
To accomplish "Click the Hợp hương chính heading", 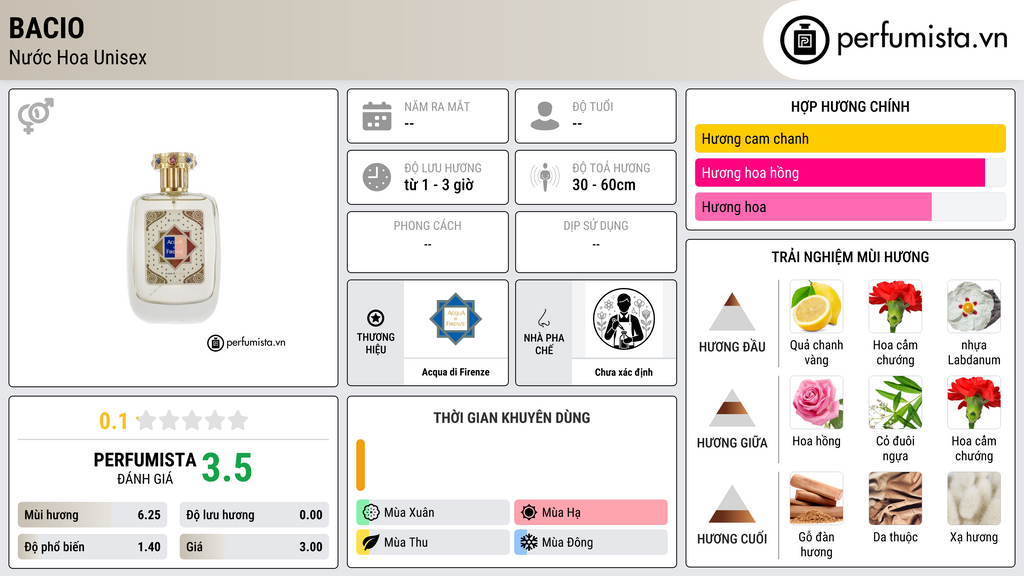I will pyautogui.click(x=850, y=106).
